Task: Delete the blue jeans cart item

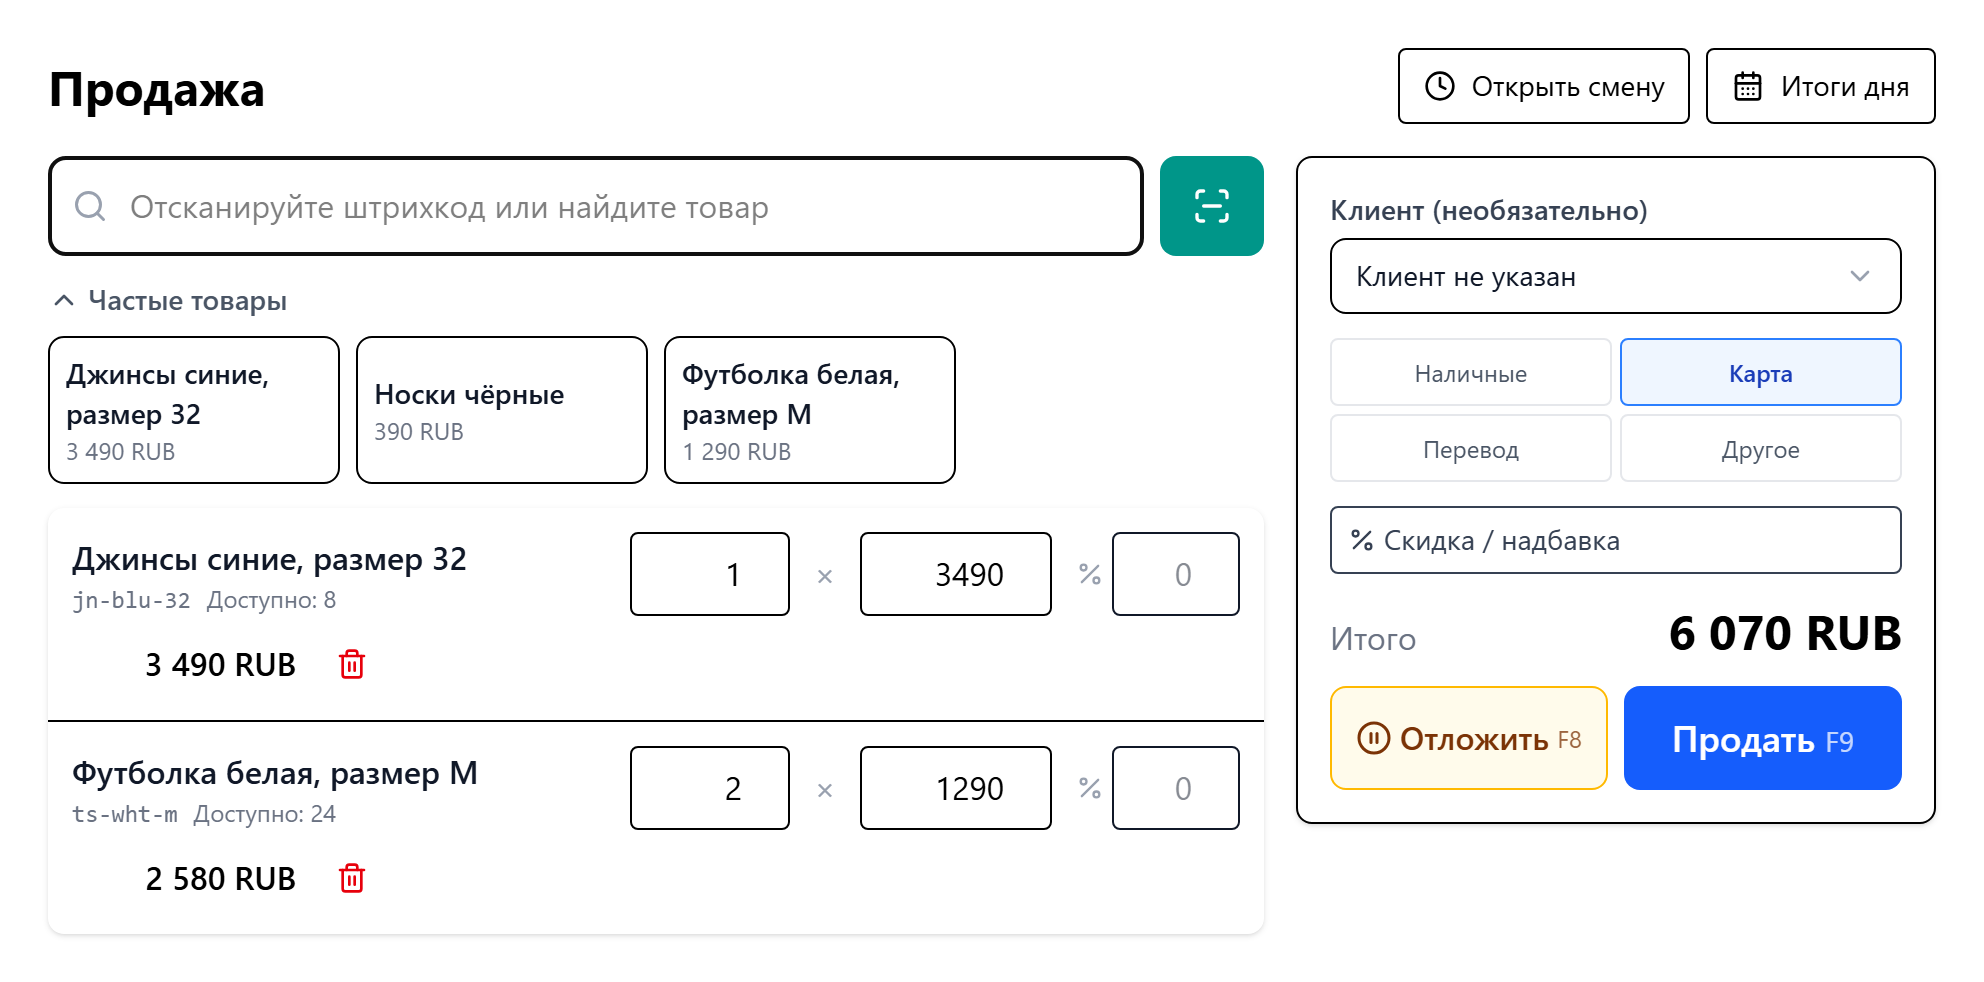Action: [352, 664]
